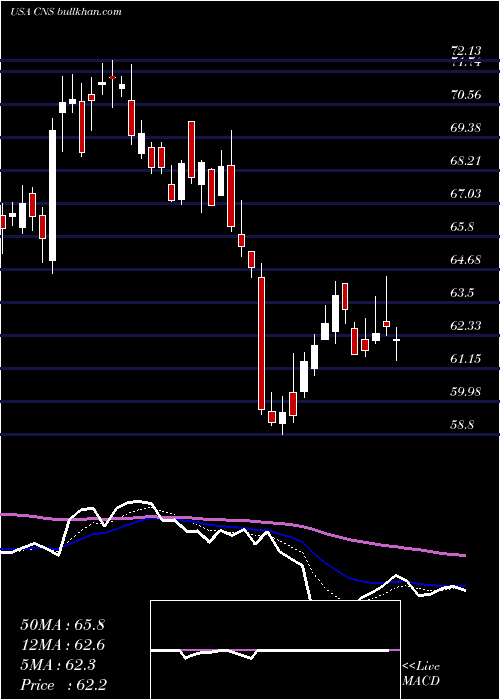Click the 59.98 price axis label
The width and height of the screenshot is (500, 700).
[x=466, y=392]
